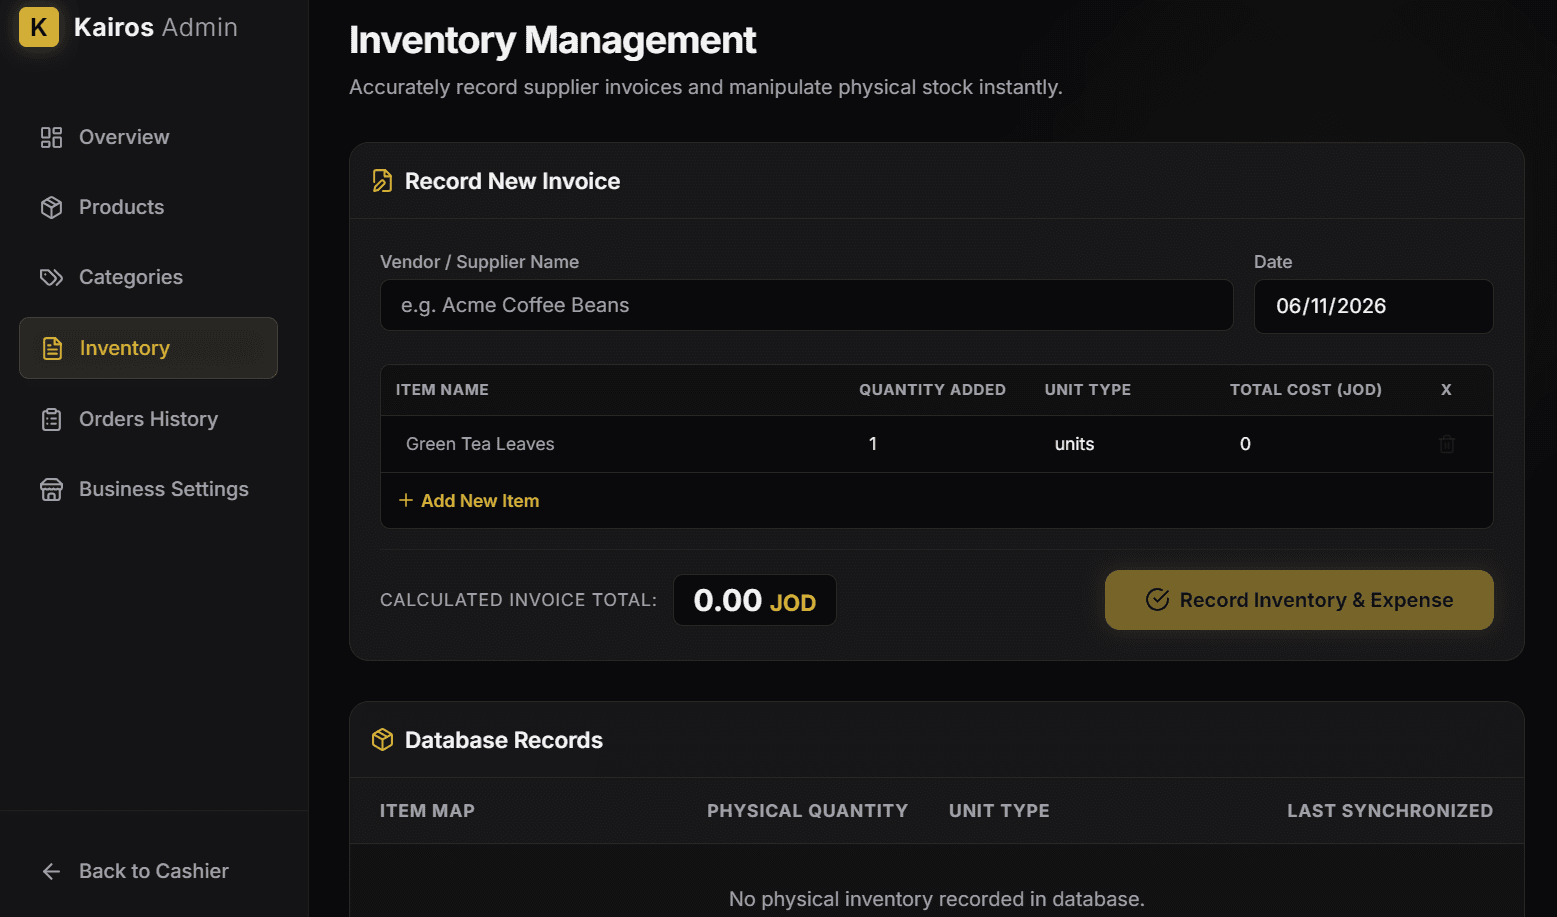Click the TOTAL COST (JOD) column header
Screen dimensions: 1557x917
[1306, 390]
